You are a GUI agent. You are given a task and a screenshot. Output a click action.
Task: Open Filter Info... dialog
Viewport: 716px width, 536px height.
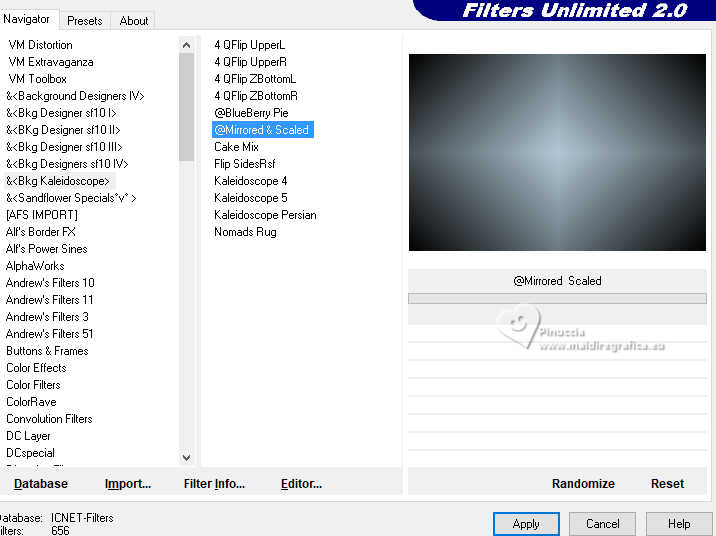(214, 483)
